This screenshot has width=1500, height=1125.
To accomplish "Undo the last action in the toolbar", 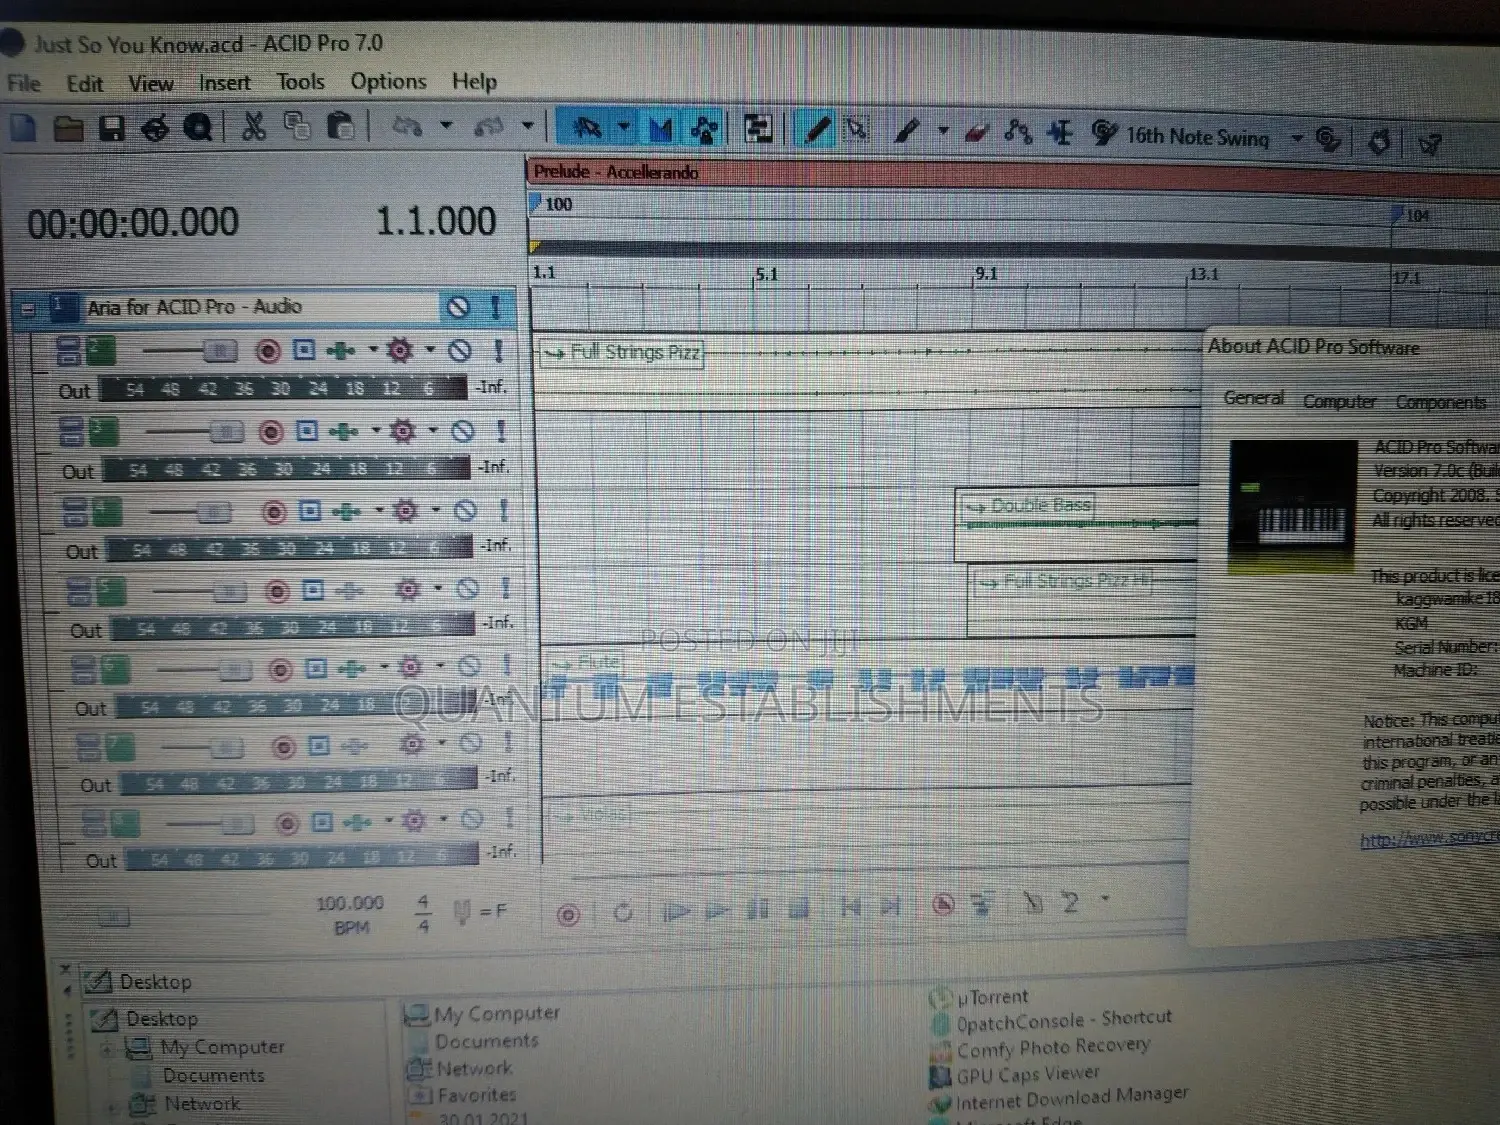I will [407, 126].
